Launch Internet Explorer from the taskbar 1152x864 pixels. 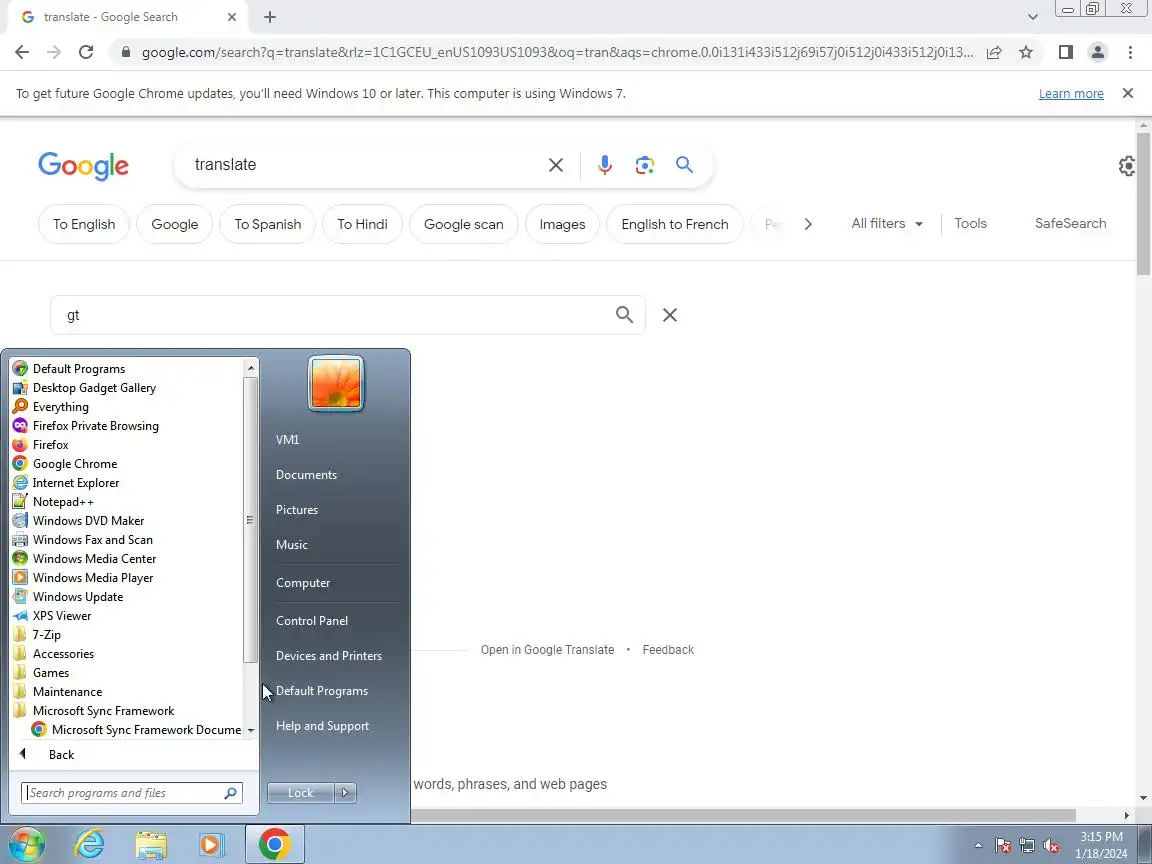click(89, 844)
